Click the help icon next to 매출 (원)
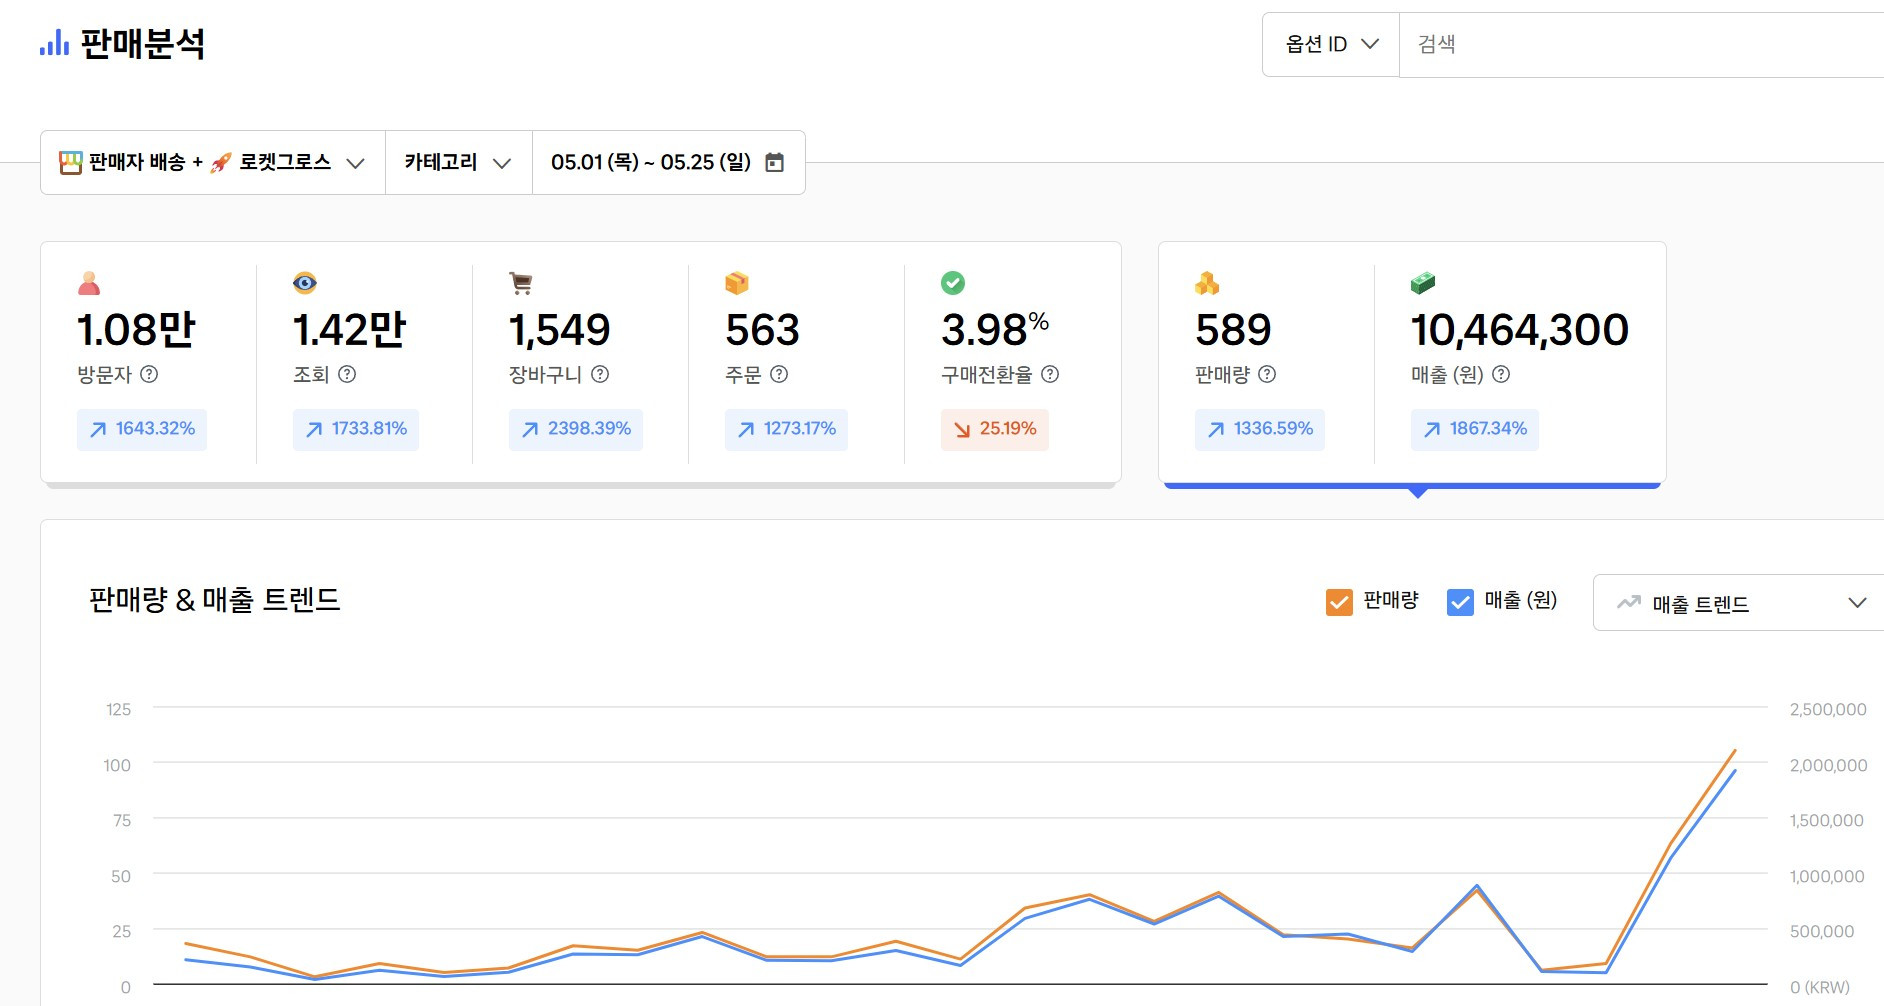The image size is (1884, 1006). [1501, 374]
